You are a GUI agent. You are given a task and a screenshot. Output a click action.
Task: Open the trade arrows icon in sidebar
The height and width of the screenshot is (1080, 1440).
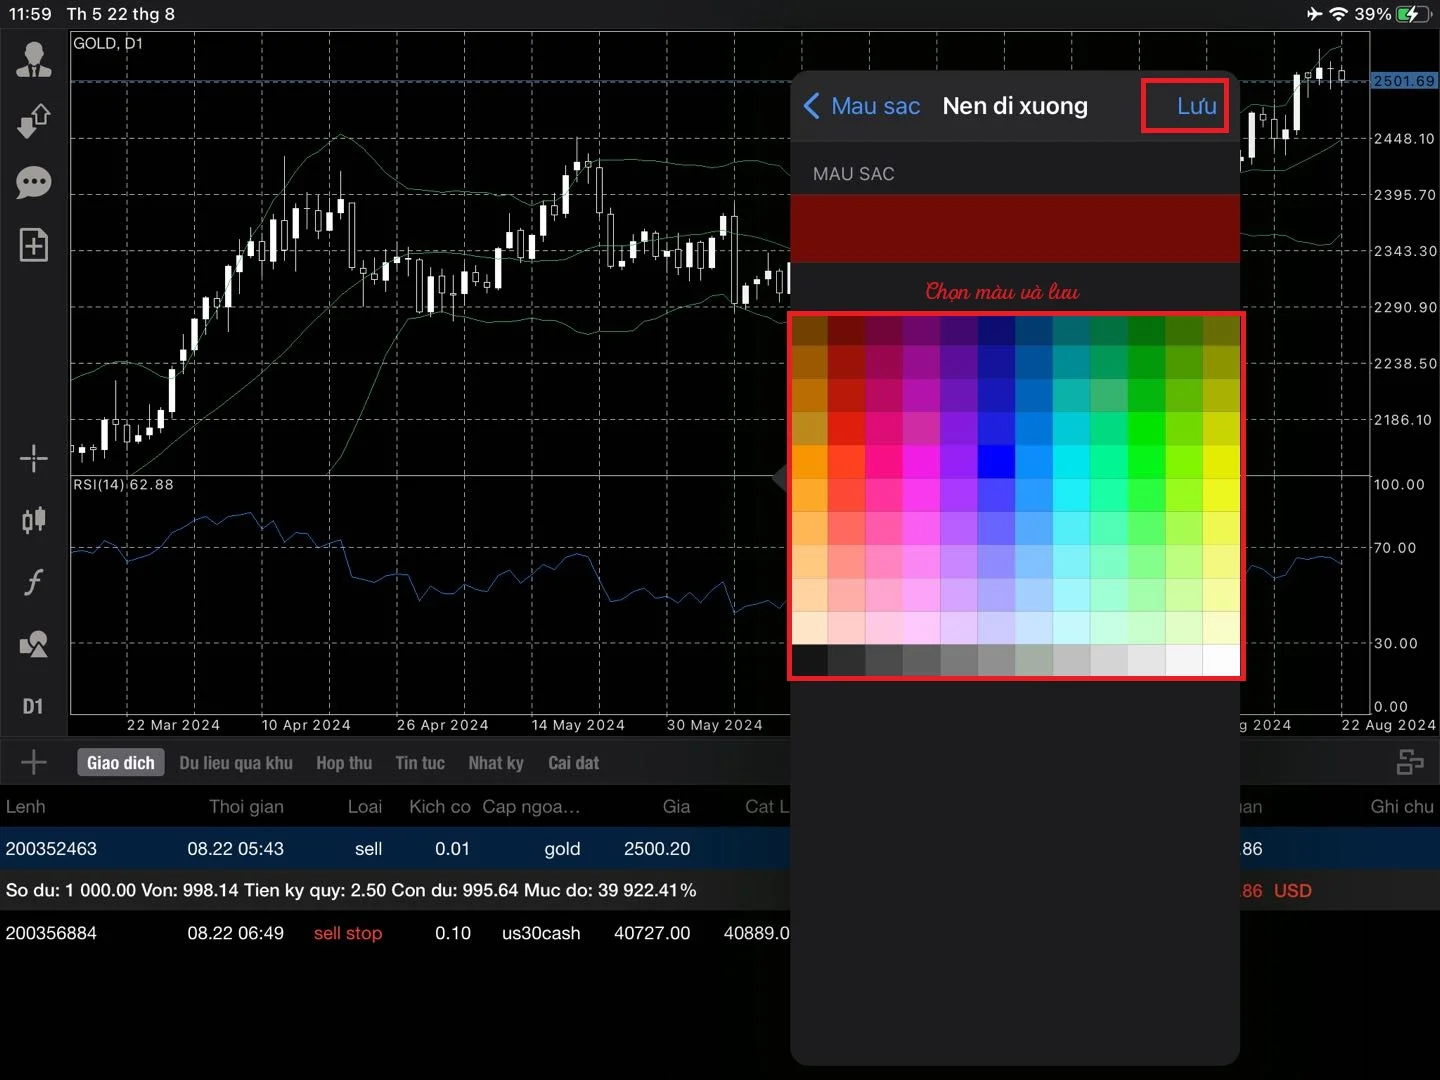tap(34, 121)
